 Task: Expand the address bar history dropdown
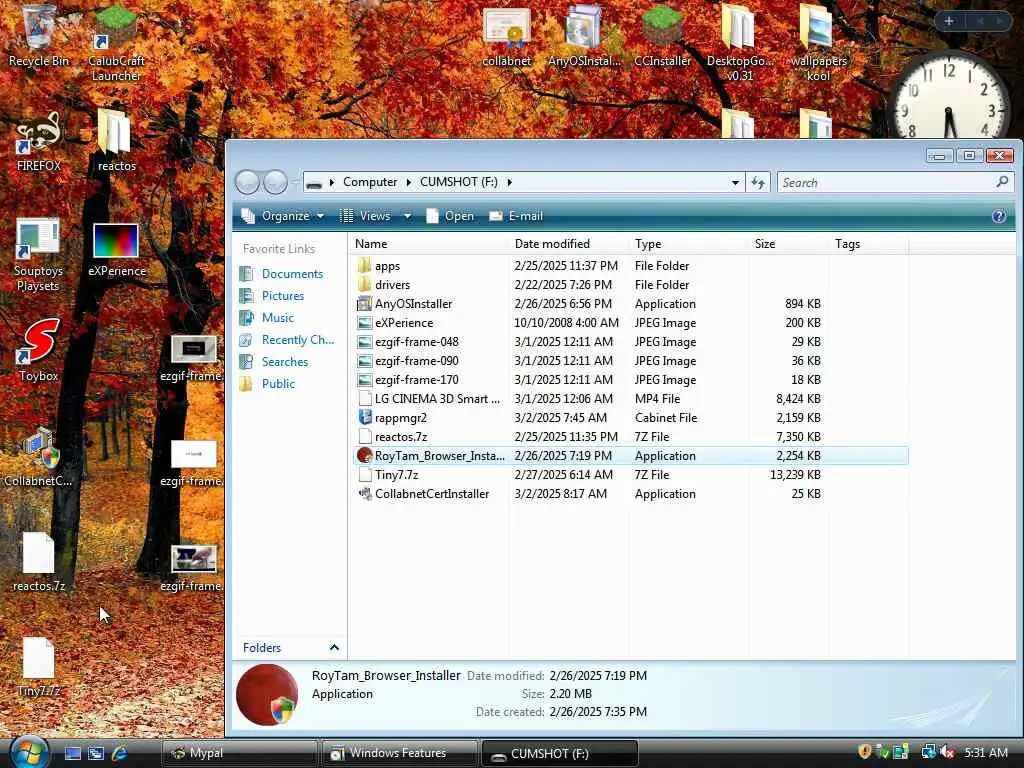coord(735,183)
